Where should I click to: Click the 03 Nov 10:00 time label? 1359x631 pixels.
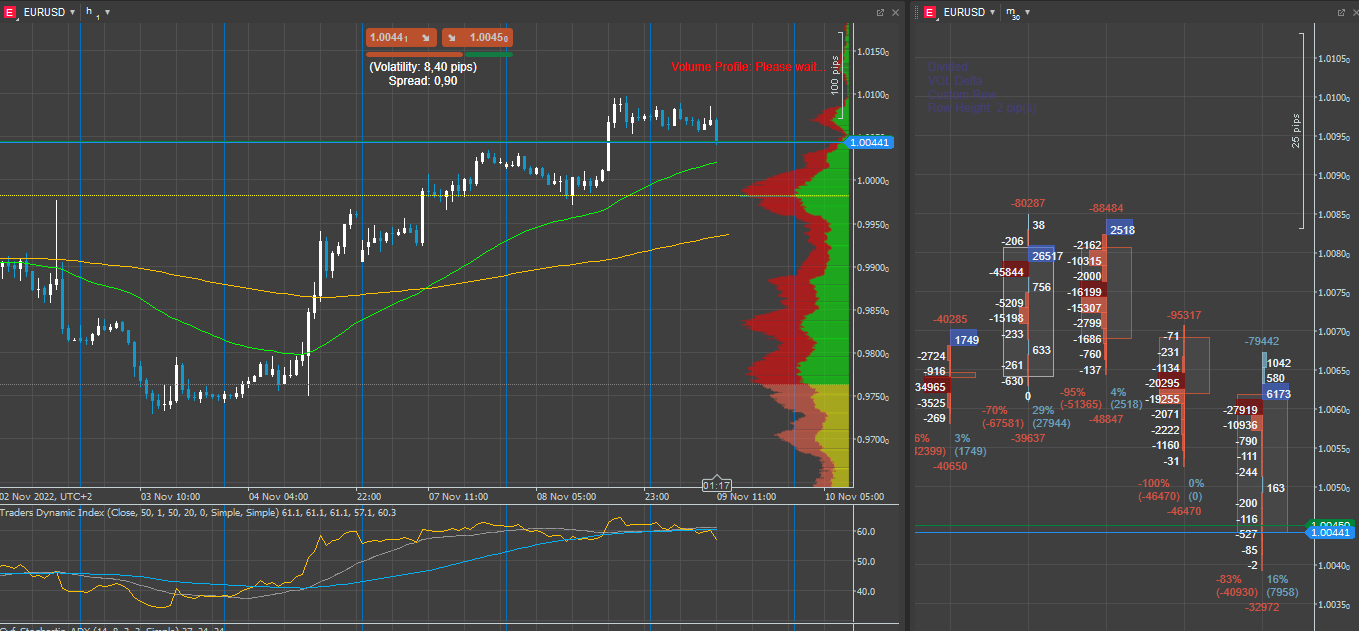point(171,496)
